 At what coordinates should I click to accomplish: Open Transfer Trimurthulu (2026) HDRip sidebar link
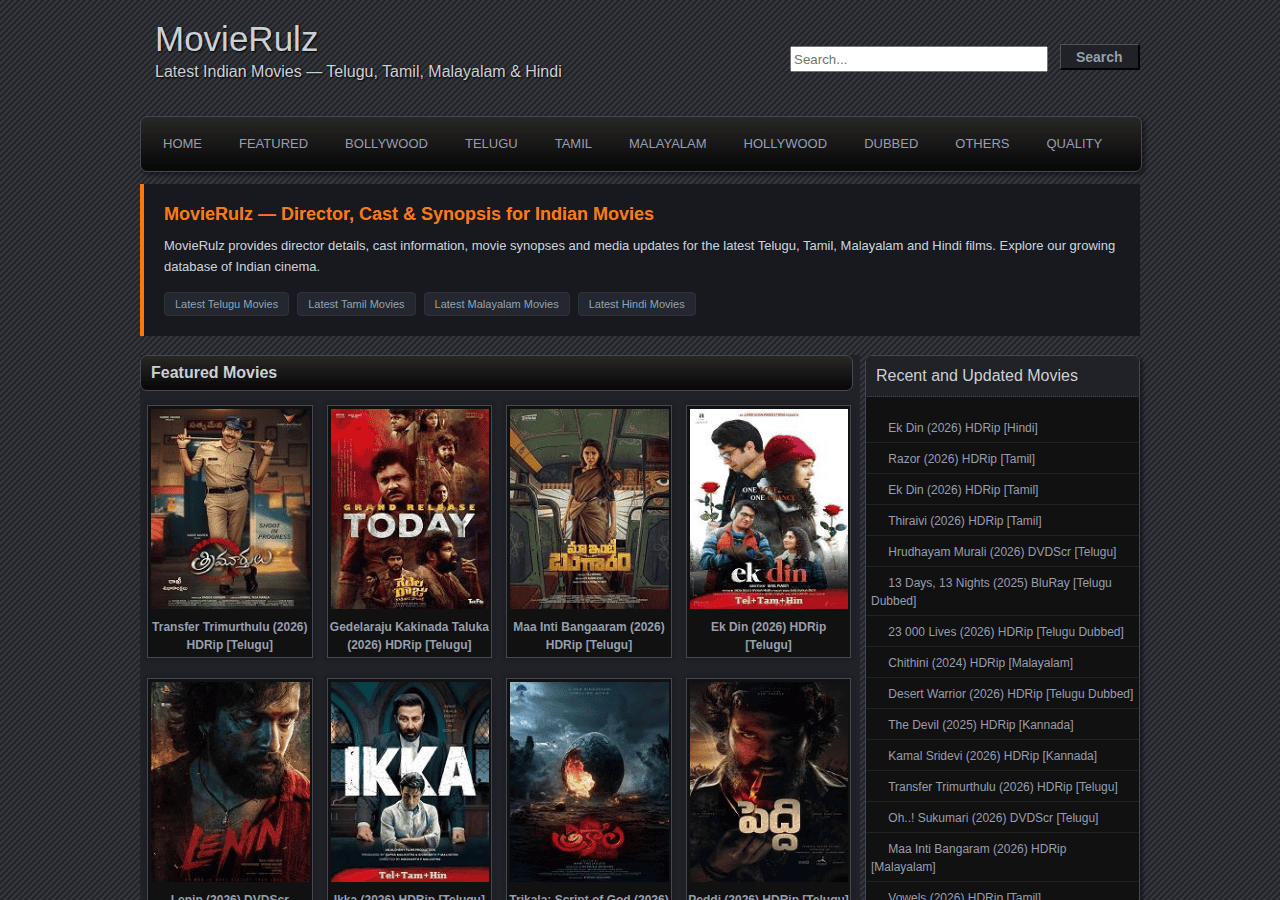pyautogui.click(x=1003, y=787)
